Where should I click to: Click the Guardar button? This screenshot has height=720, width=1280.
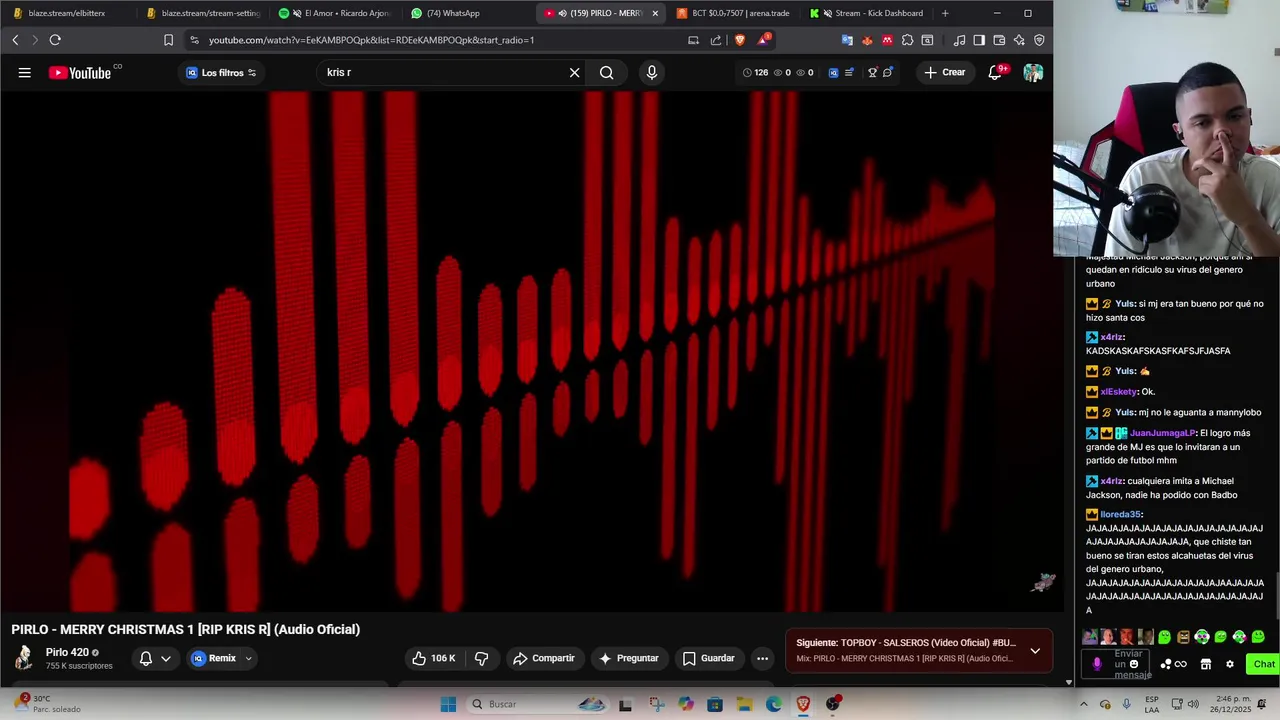(x=709, y=658)
